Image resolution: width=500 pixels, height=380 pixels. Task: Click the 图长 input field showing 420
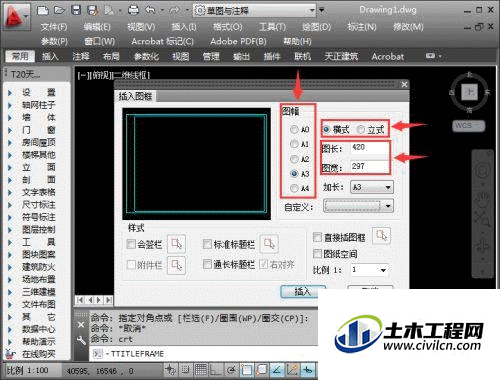(x=369, y=147)
